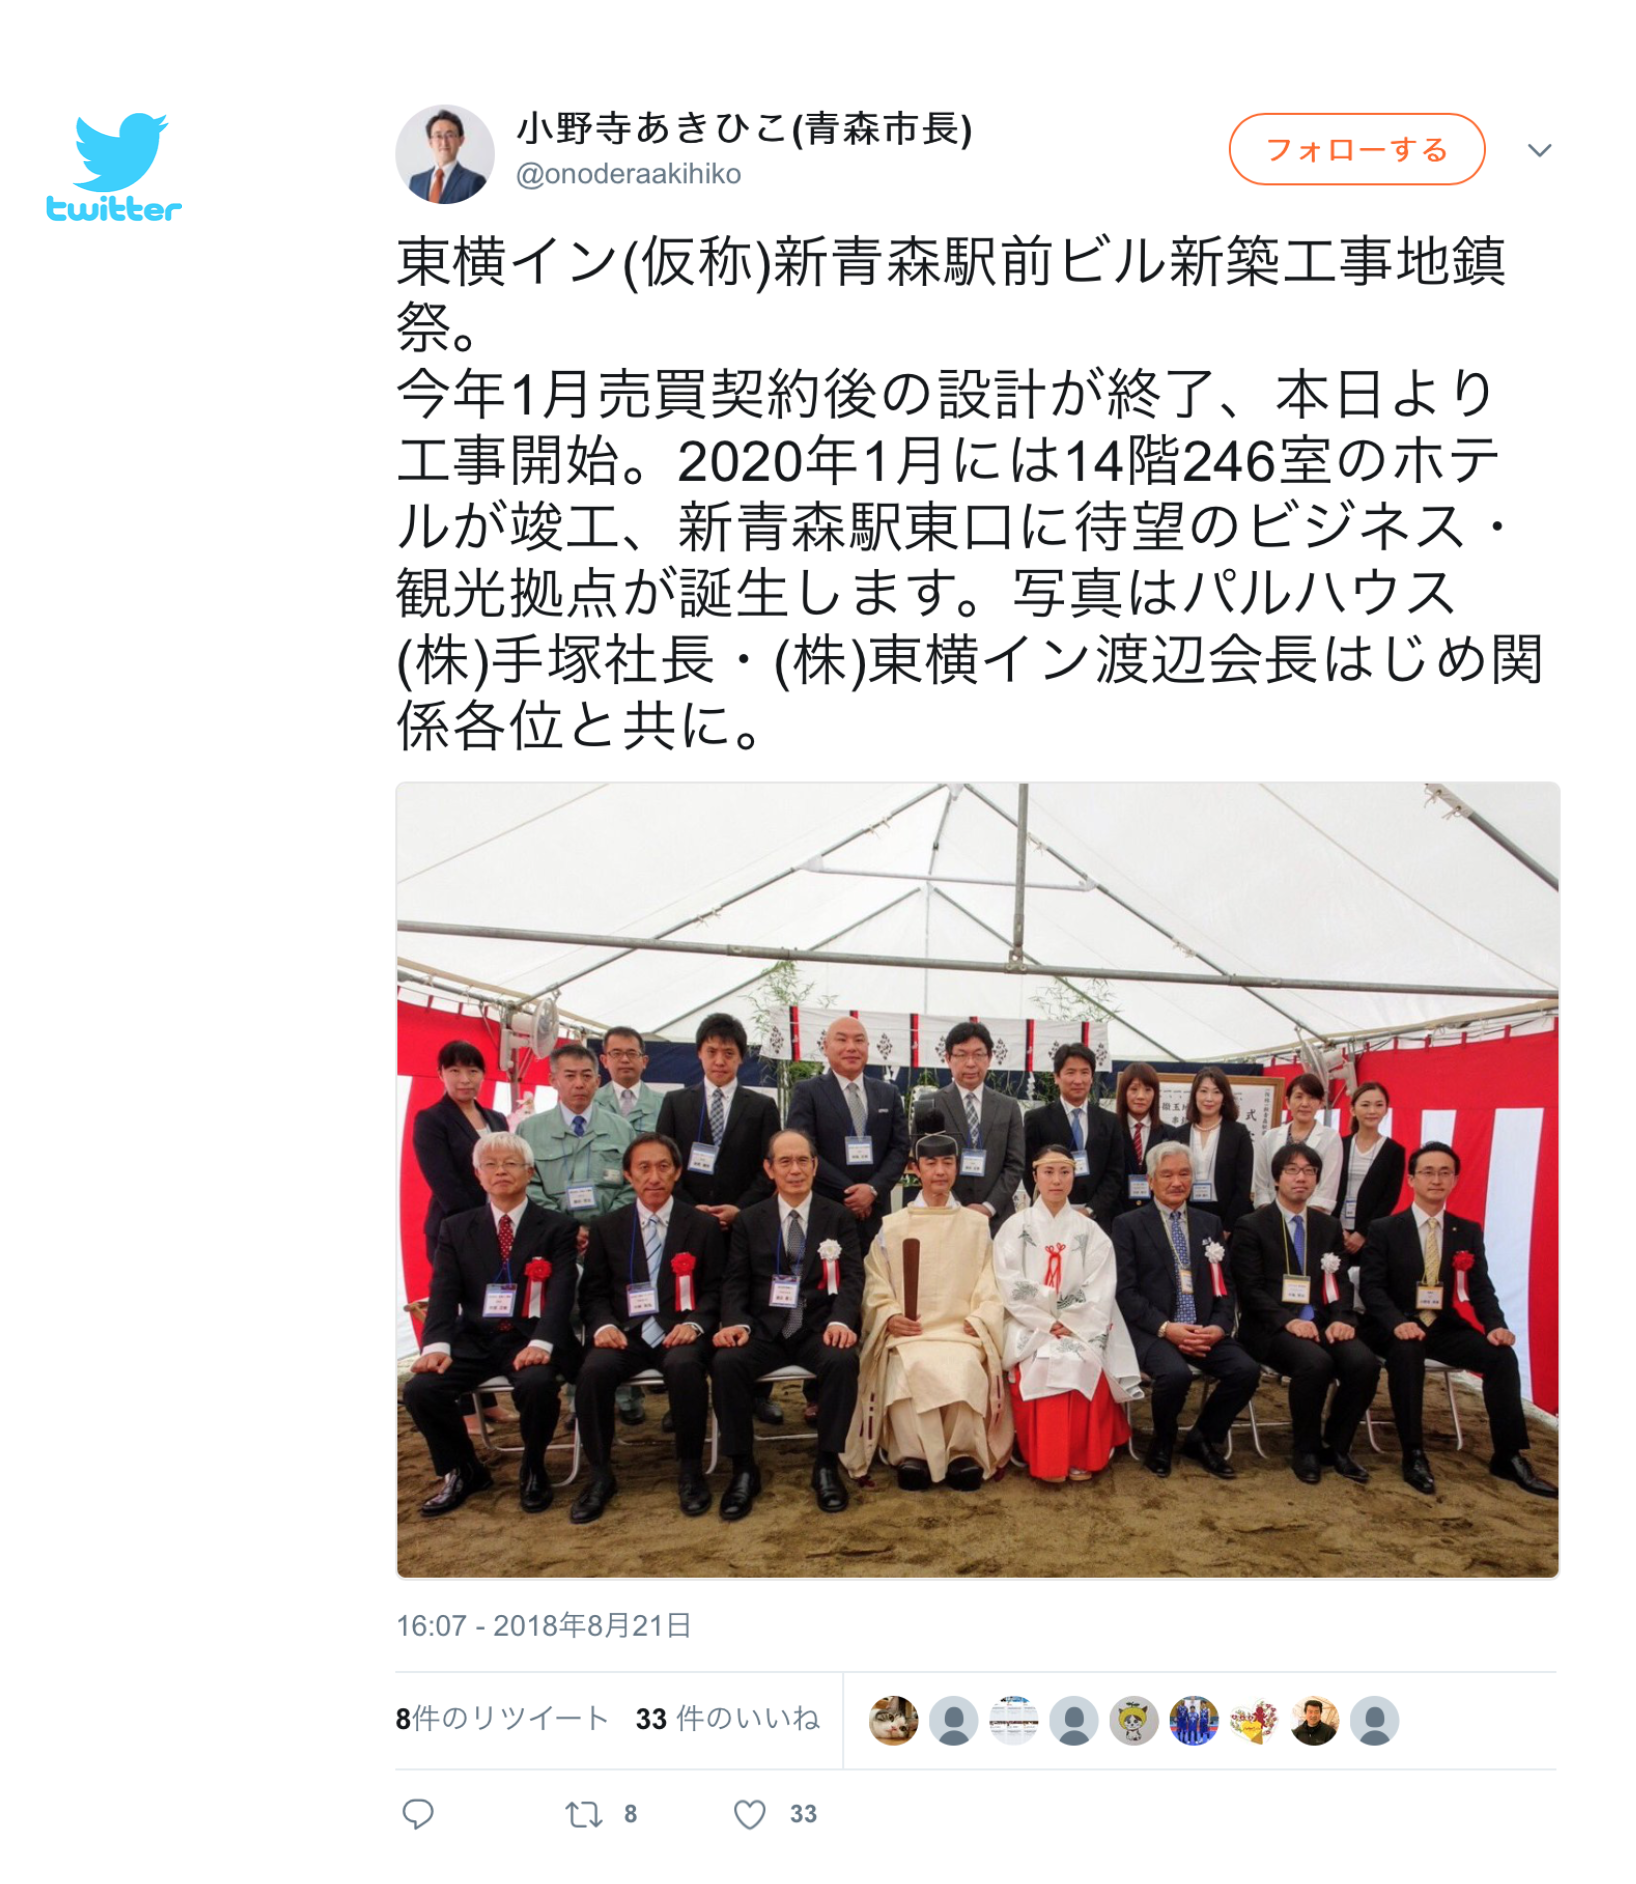Screen dimensions: 1636x1884
Task: View the 8件のリツイート list
Action: [502, 1718]
